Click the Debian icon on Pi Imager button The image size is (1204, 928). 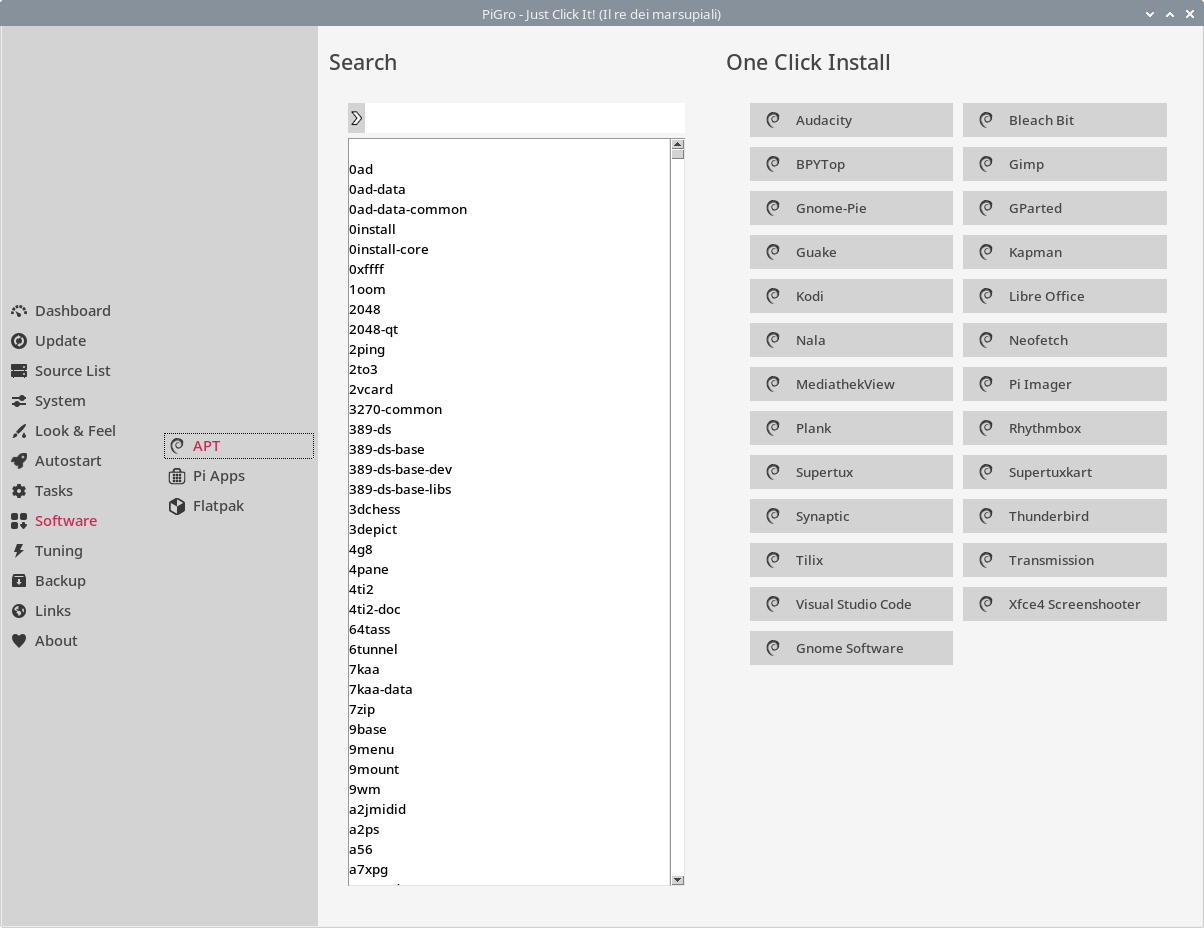pyautogui.click(x=986, y=384)
